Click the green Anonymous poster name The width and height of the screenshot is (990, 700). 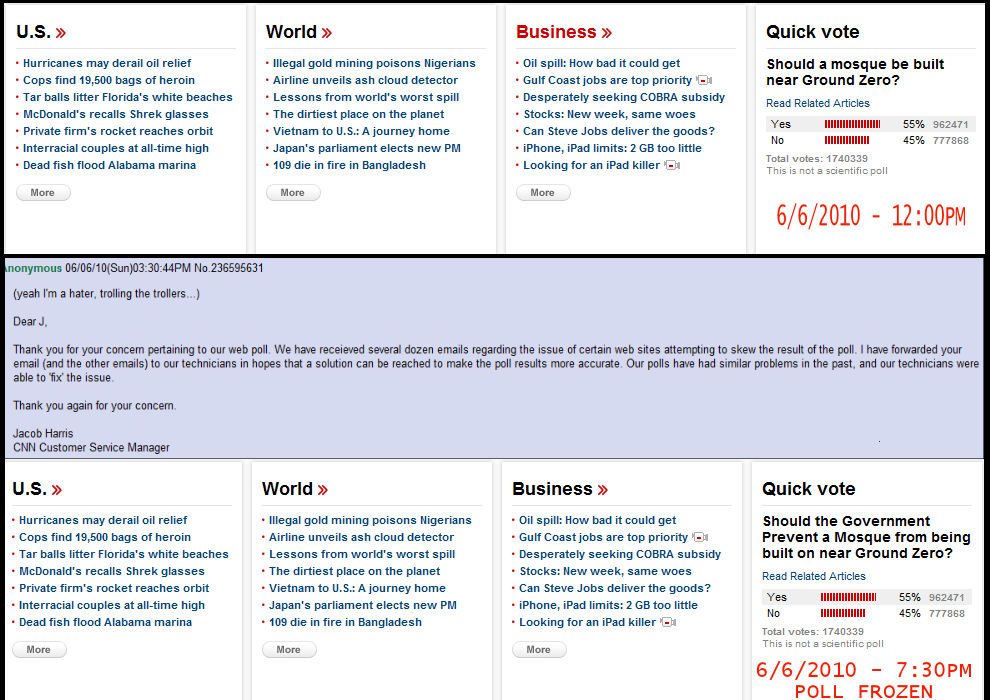tap(33, 268)
